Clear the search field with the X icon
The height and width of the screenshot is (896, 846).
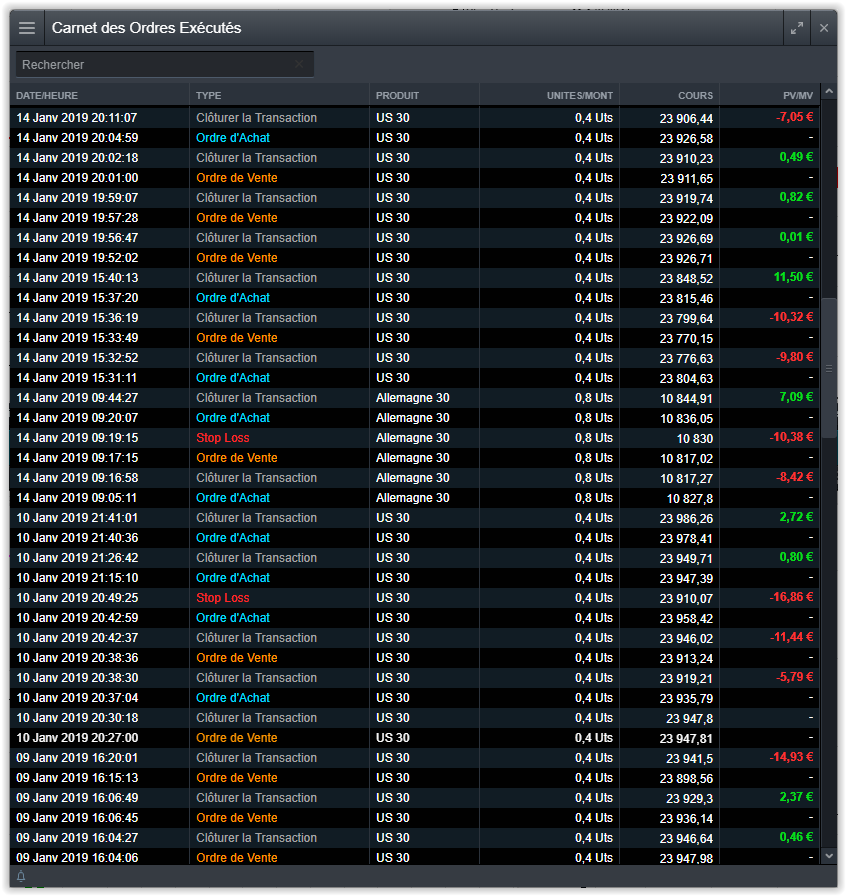(299, 64)
